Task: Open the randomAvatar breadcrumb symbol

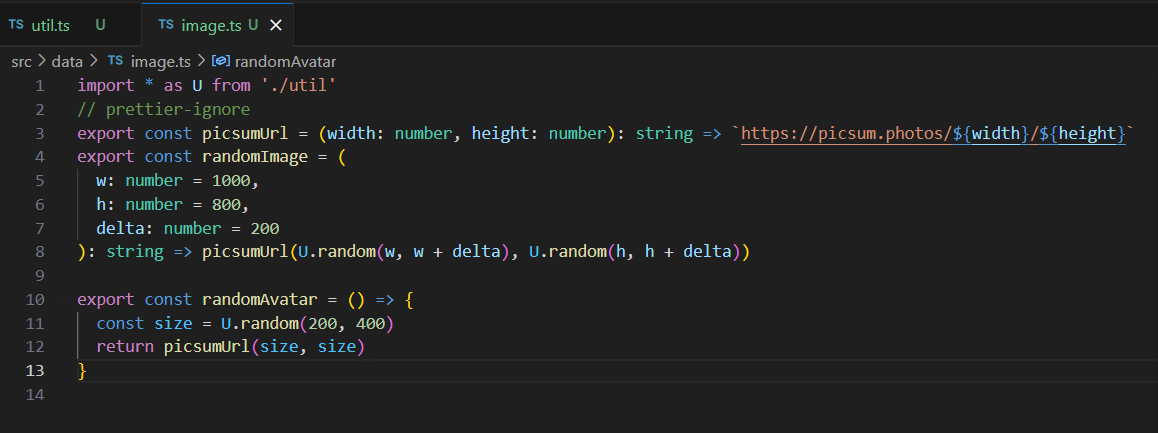Action: [285, 62]
